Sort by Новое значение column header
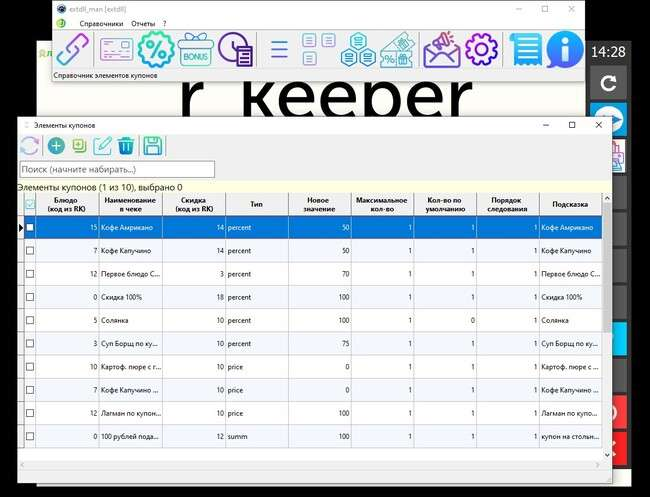Screen dimensions: 650x497 click(x=316, y=204)
